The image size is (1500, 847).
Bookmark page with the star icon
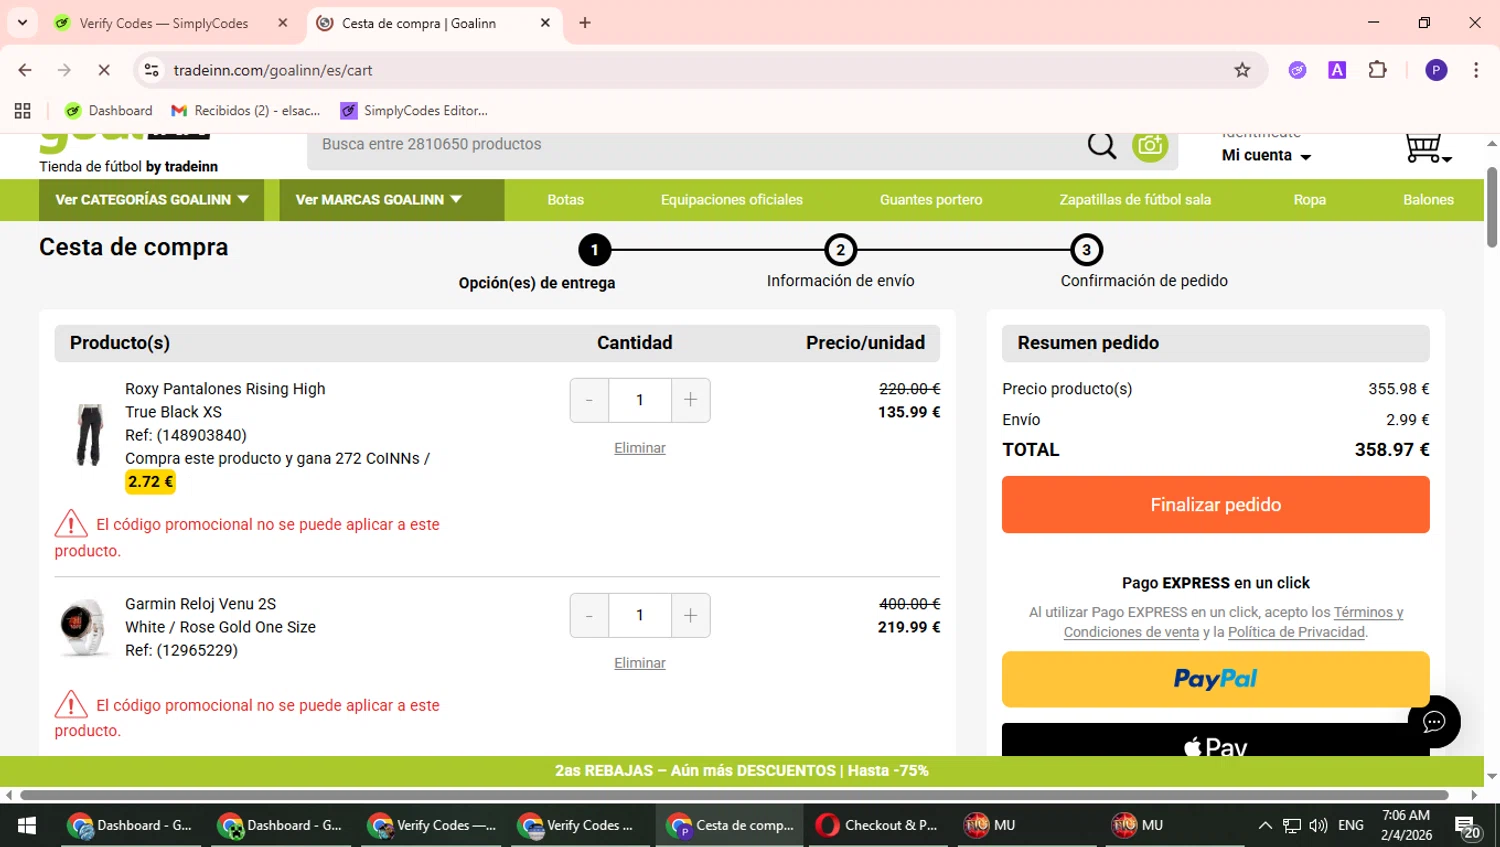pos(1242,70)
